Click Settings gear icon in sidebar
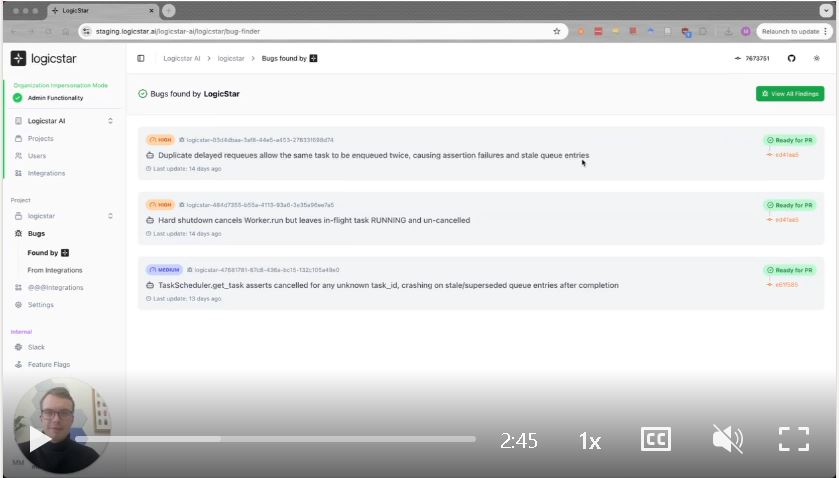839x478 pixels. click(x=18, y=305)
